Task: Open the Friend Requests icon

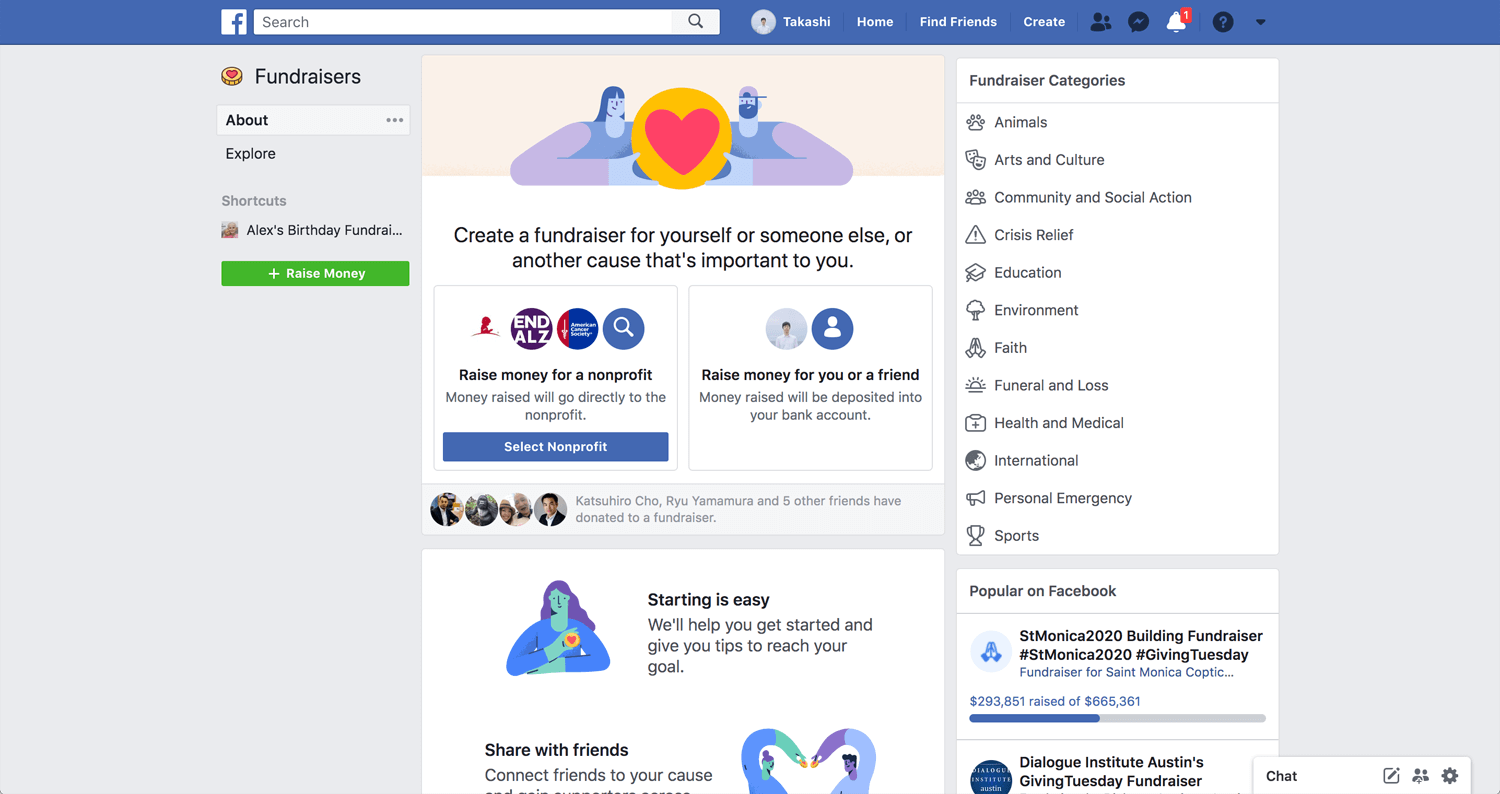Action: [1101, 22]
